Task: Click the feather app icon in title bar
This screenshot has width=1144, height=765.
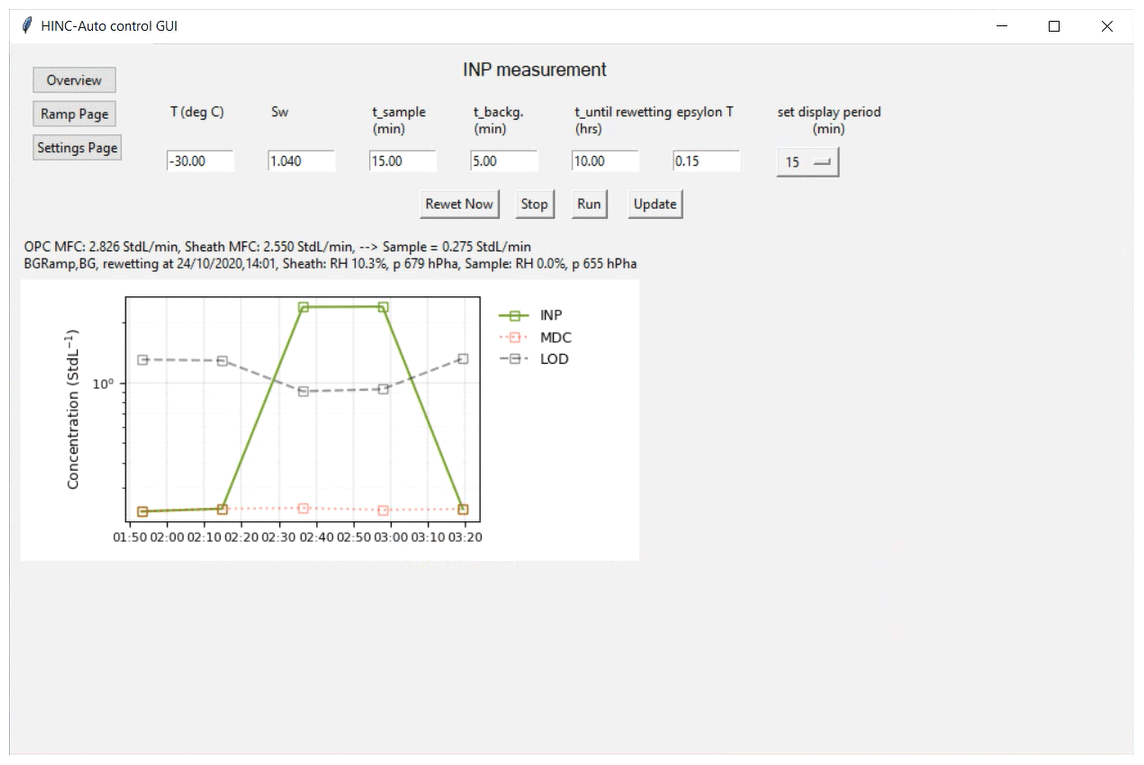Action: point(26,26)
